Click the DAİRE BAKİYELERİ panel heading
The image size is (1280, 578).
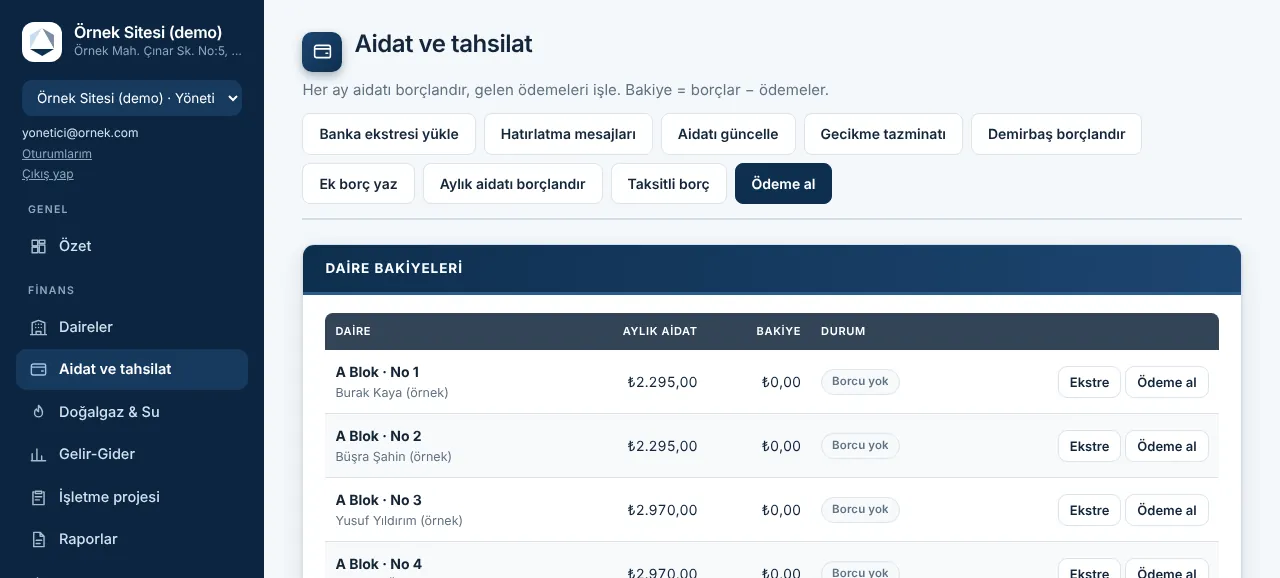[x=394, y=269]
